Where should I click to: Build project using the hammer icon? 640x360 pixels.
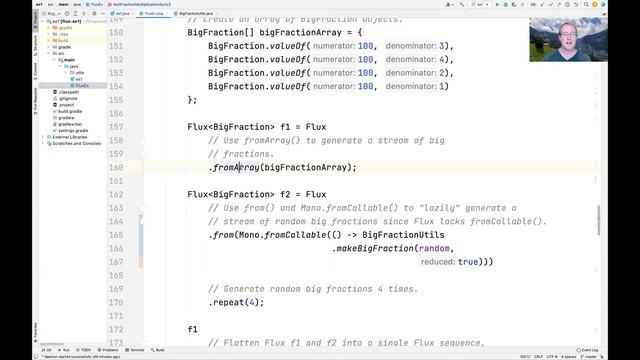click(462, 4)
